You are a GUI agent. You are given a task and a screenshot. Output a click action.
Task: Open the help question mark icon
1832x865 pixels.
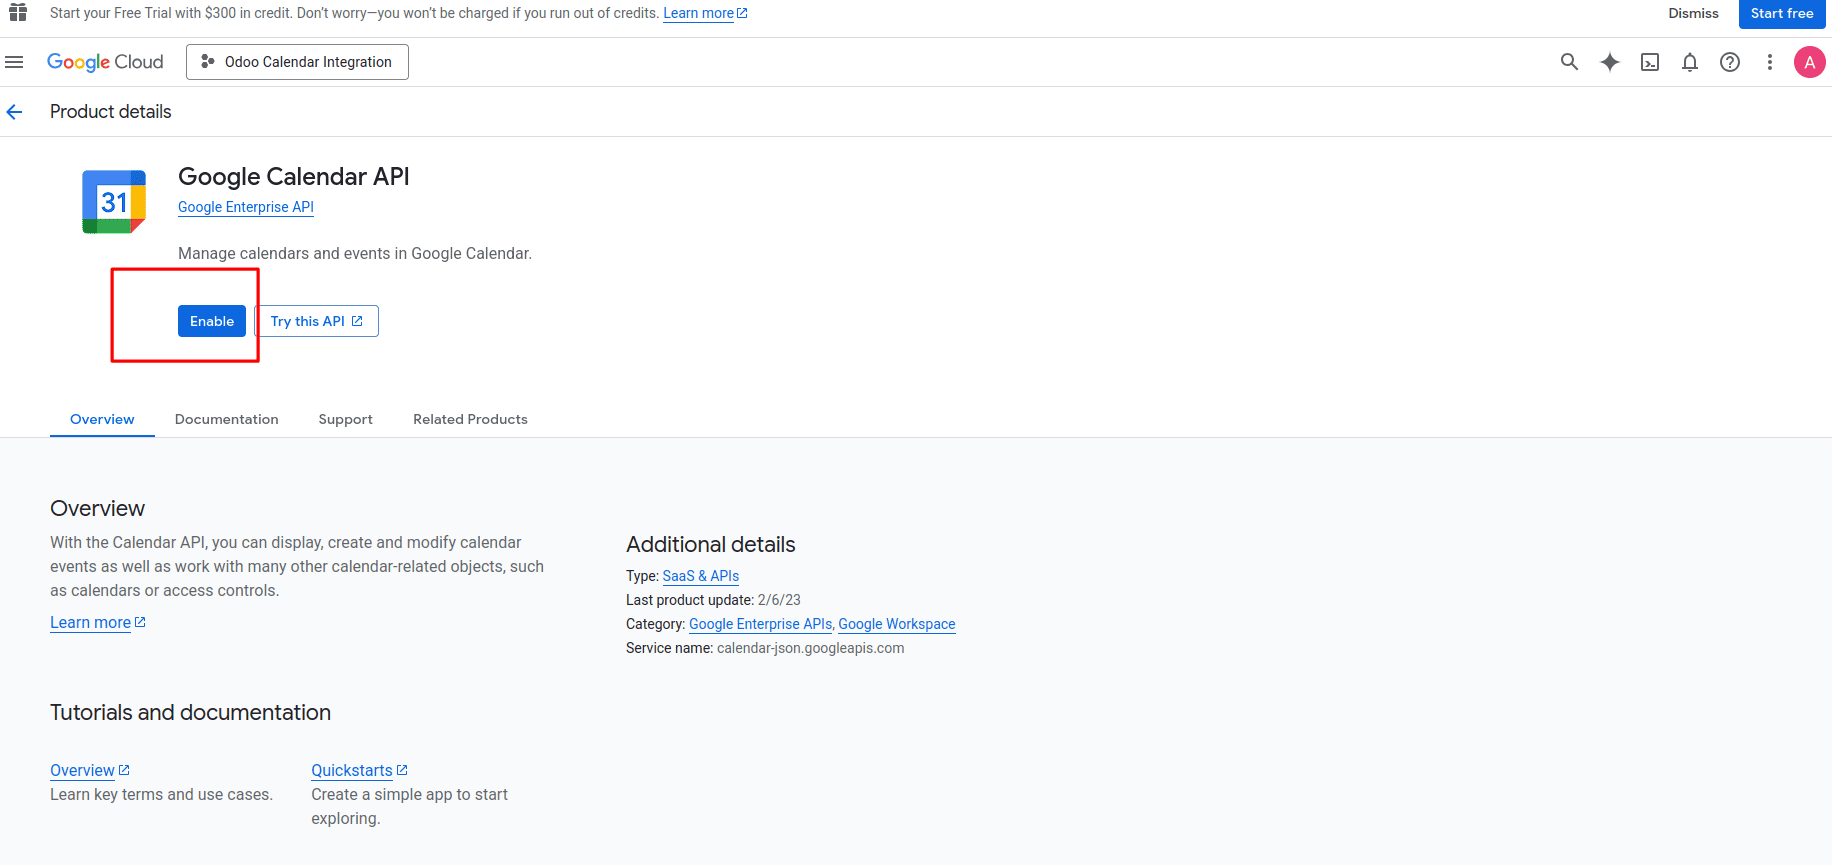click(1729, 62)
